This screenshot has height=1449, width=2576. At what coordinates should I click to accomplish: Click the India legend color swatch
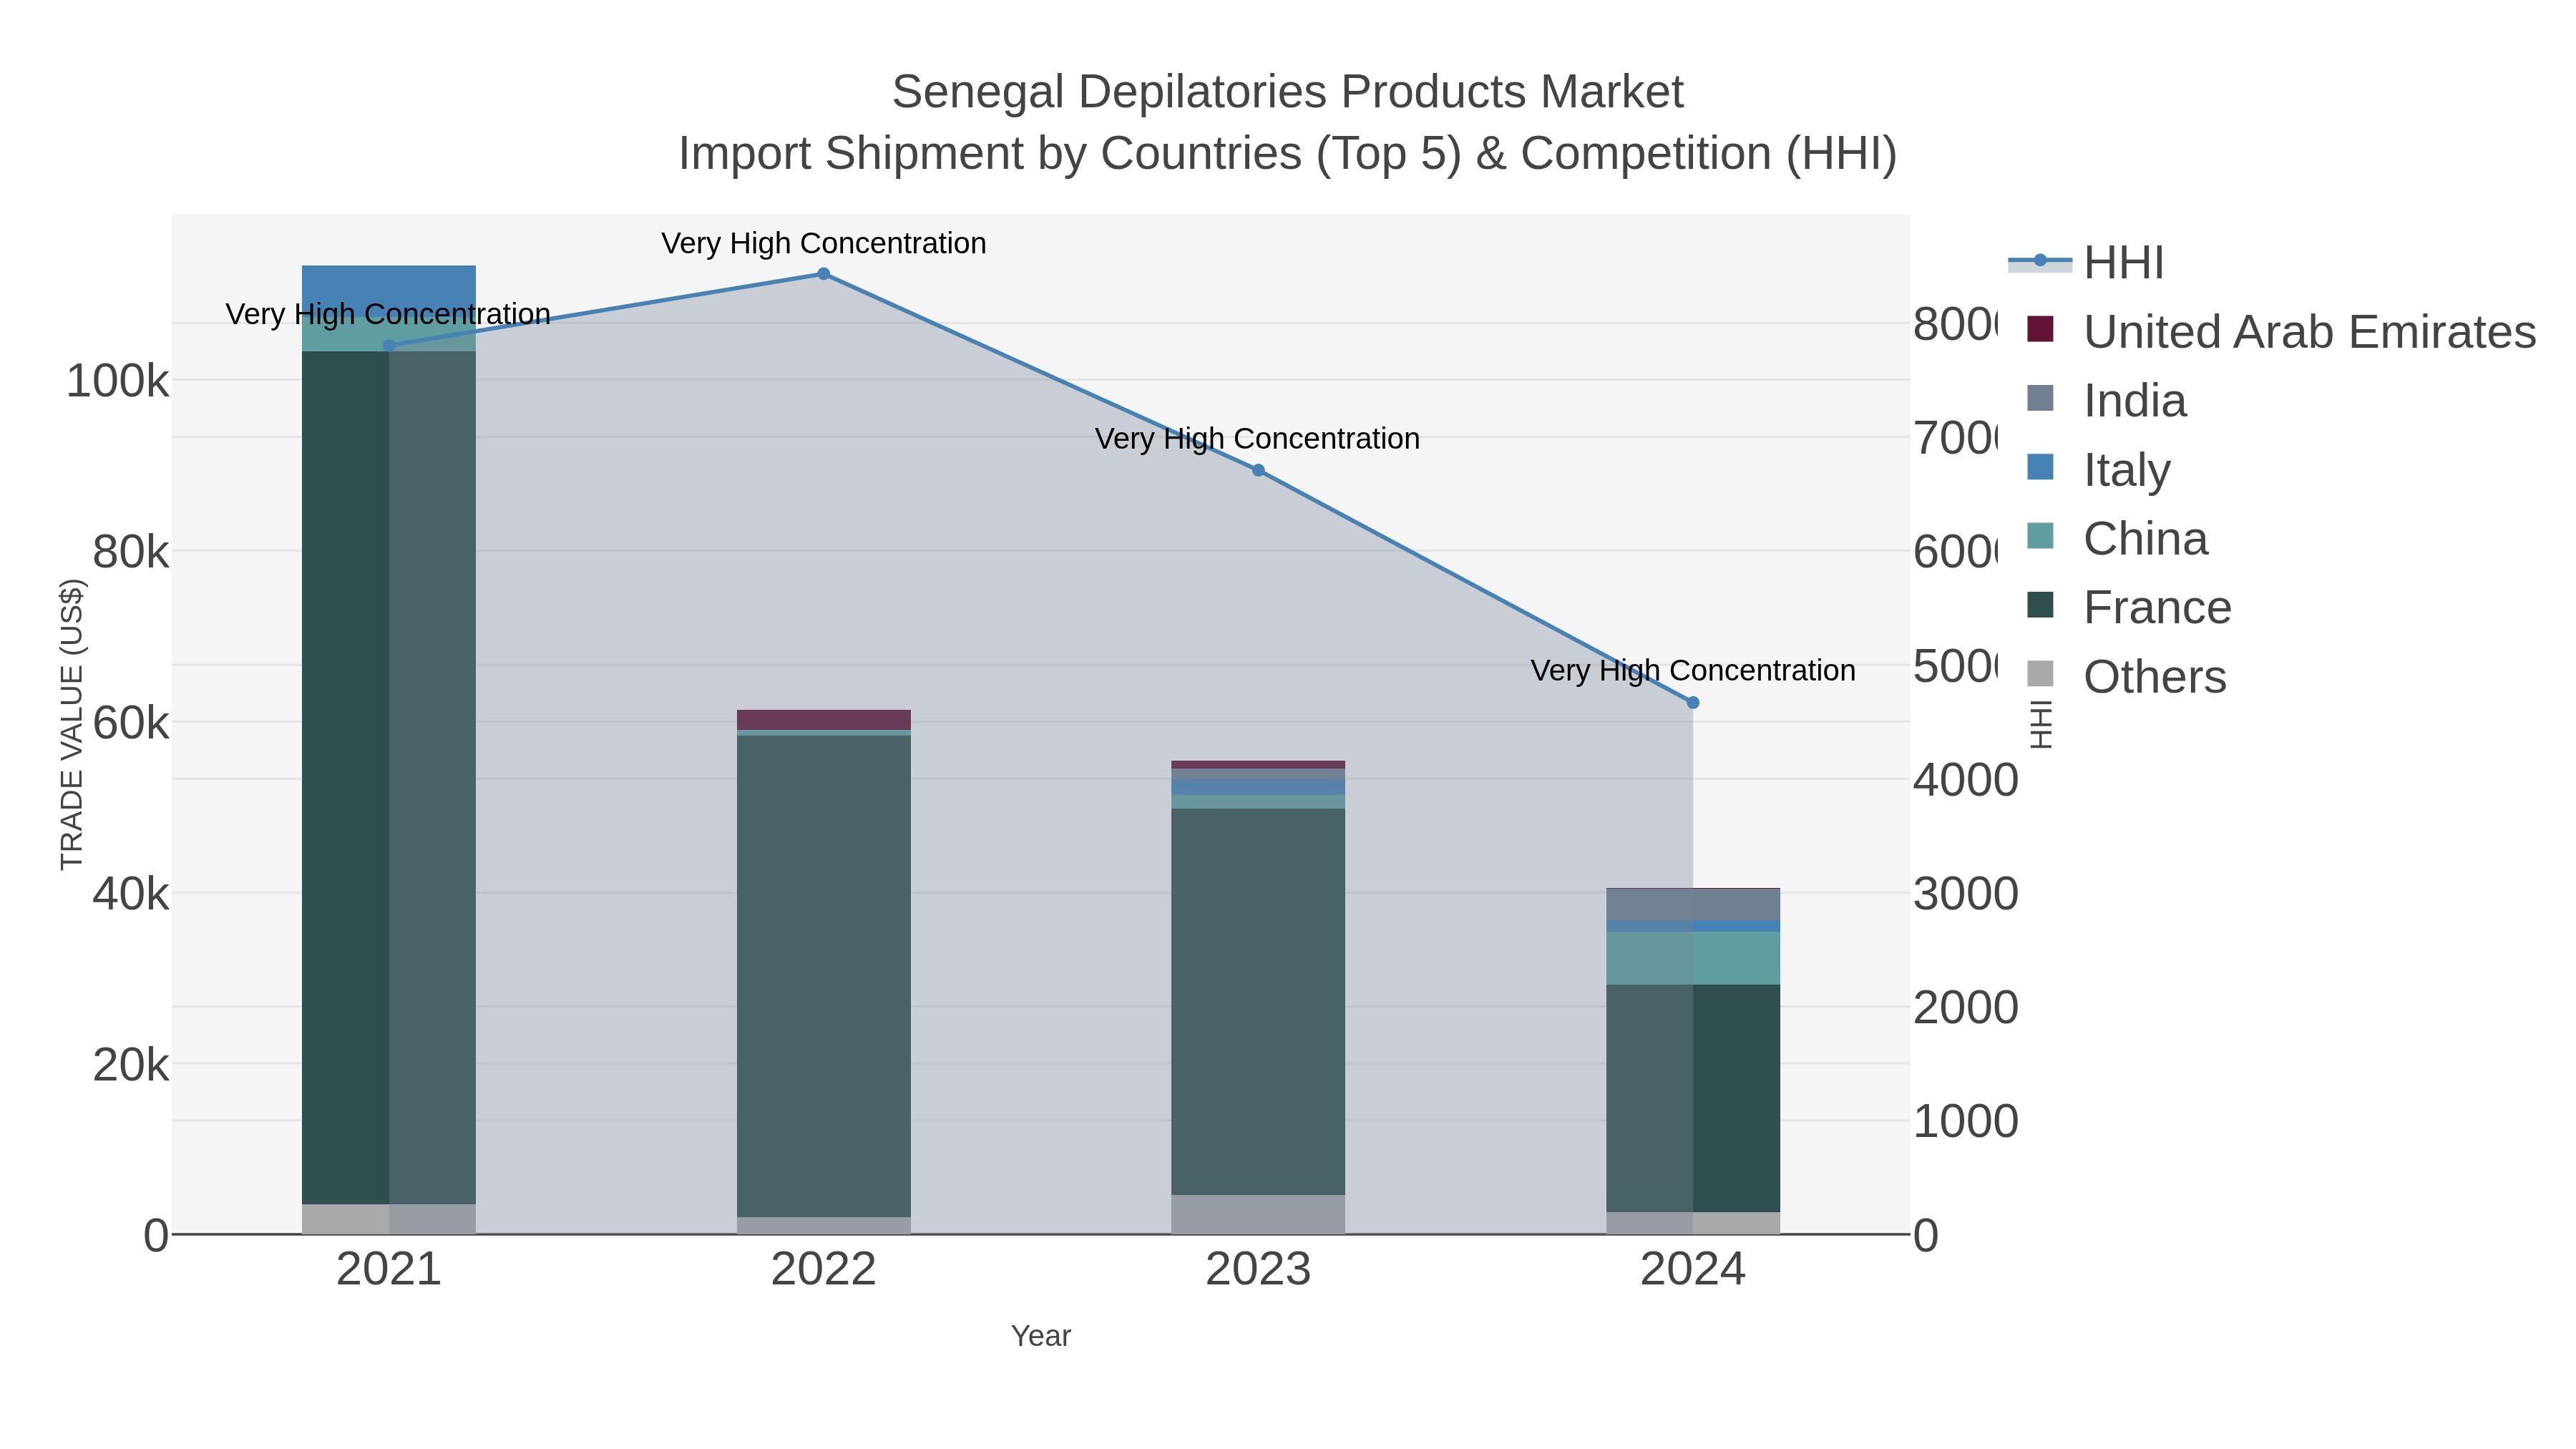2040,398
